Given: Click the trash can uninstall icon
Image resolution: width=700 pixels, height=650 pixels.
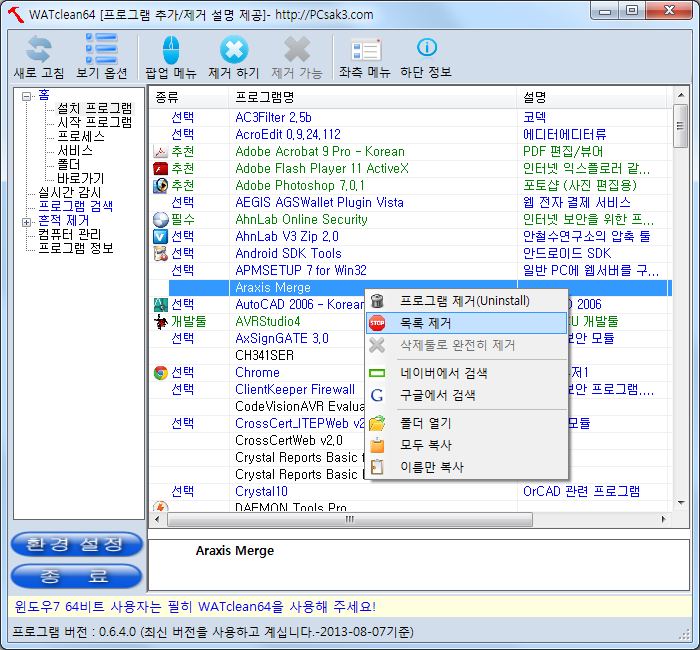Looking at the screenshot, I should (x=377, y=301).
